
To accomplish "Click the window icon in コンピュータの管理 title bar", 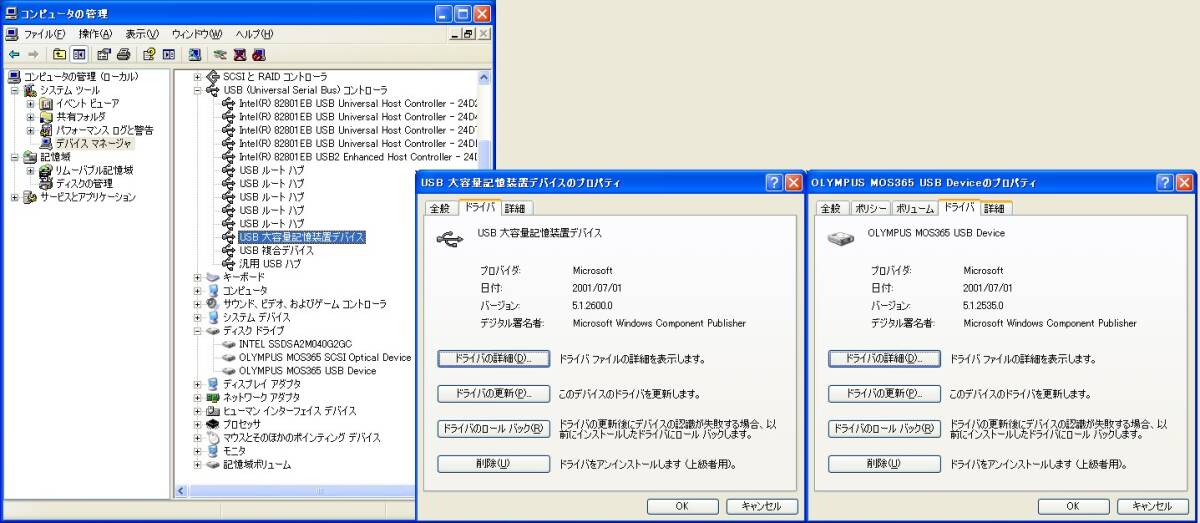I will (x=11, y=13).
